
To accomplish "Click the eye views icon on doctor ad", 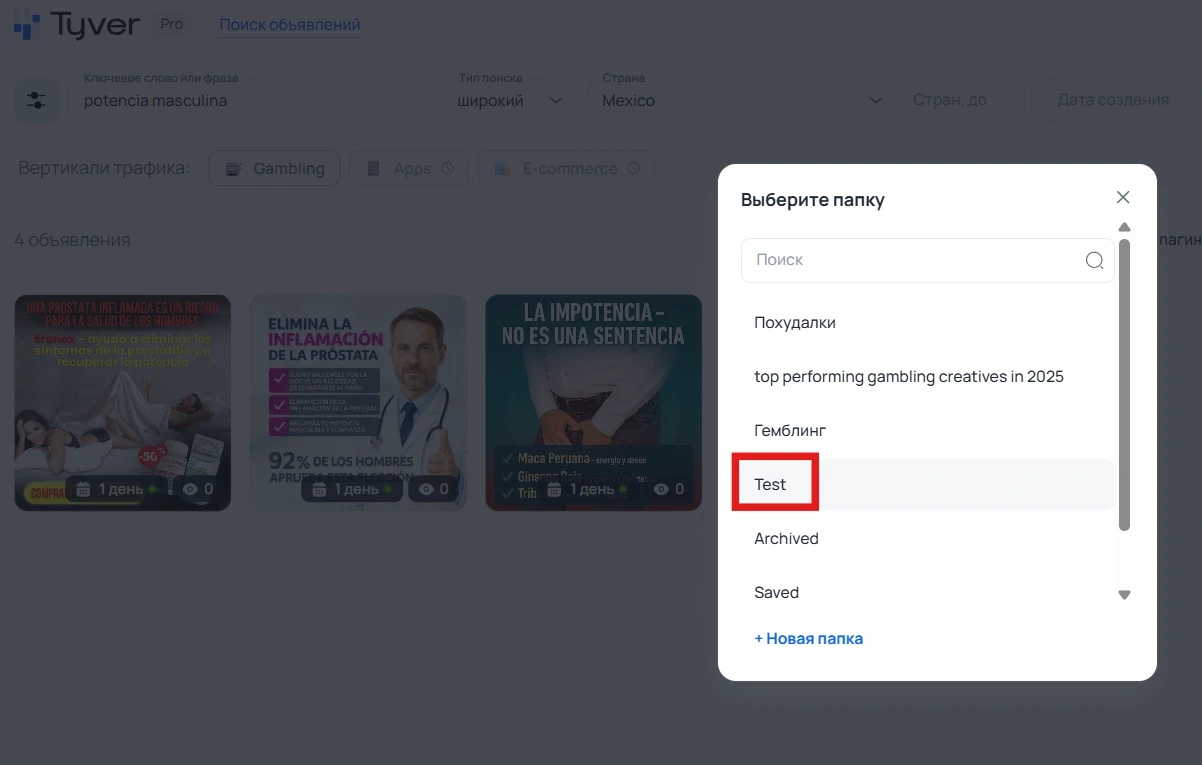I will click(426, 489).
